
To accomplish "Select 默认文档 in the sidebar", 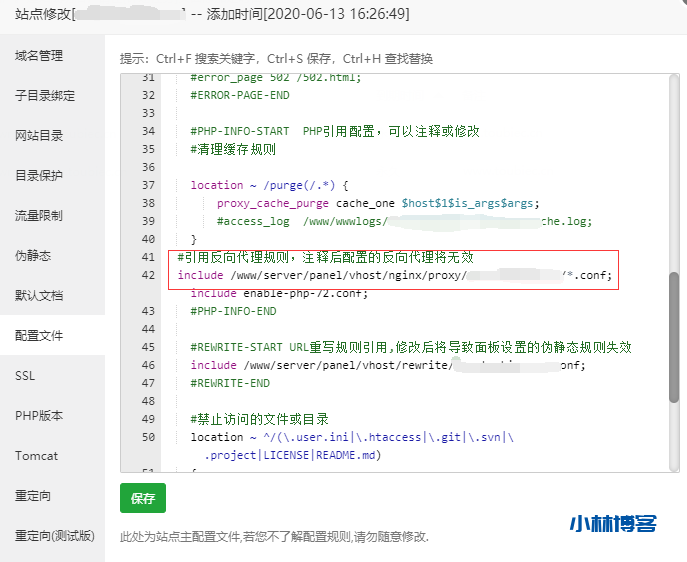I will pyautogui.click(x=38, y=295).
